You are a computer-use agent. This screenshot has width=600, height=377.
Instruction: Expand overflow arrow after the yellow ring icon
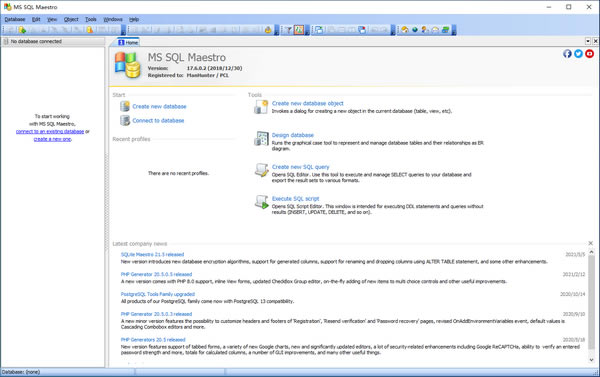[x=276, y=30]
